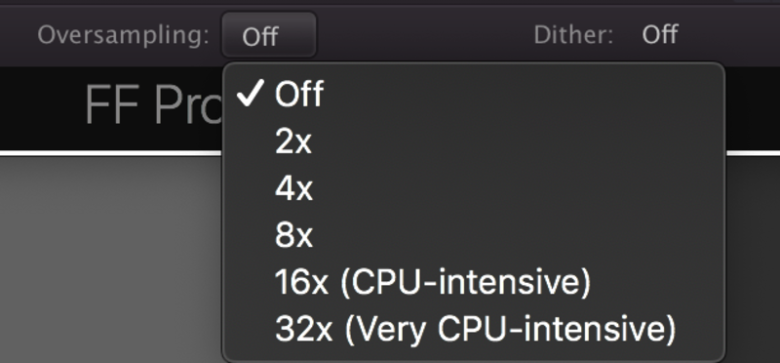The height and width of the screenshot is (363, 780).
Task: Click the Off value beside Dither
Action: pyautogui.click(x=660, y=35)
